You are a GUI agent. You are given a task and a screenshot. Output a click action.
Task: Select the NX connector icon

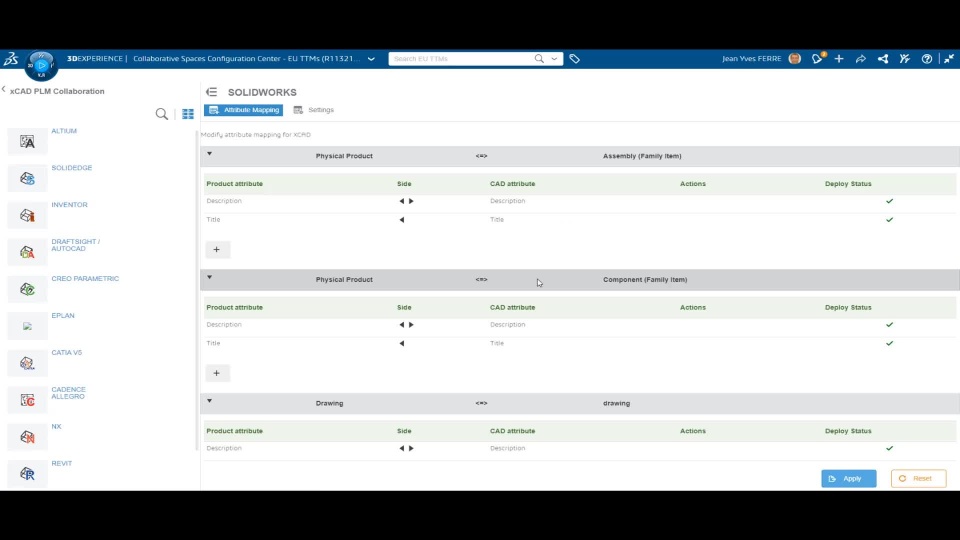(27, 437)
